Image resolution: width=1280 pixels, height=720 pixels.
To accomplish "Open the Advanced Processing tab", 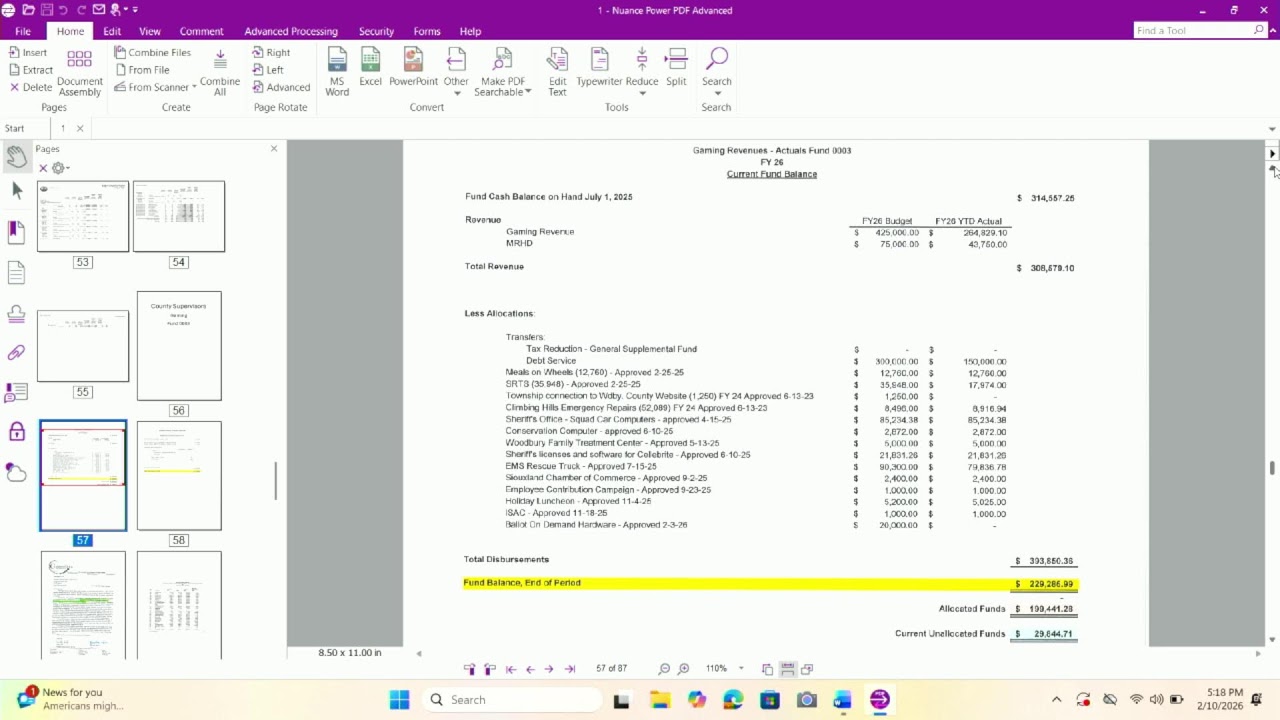I will point(291,31).
